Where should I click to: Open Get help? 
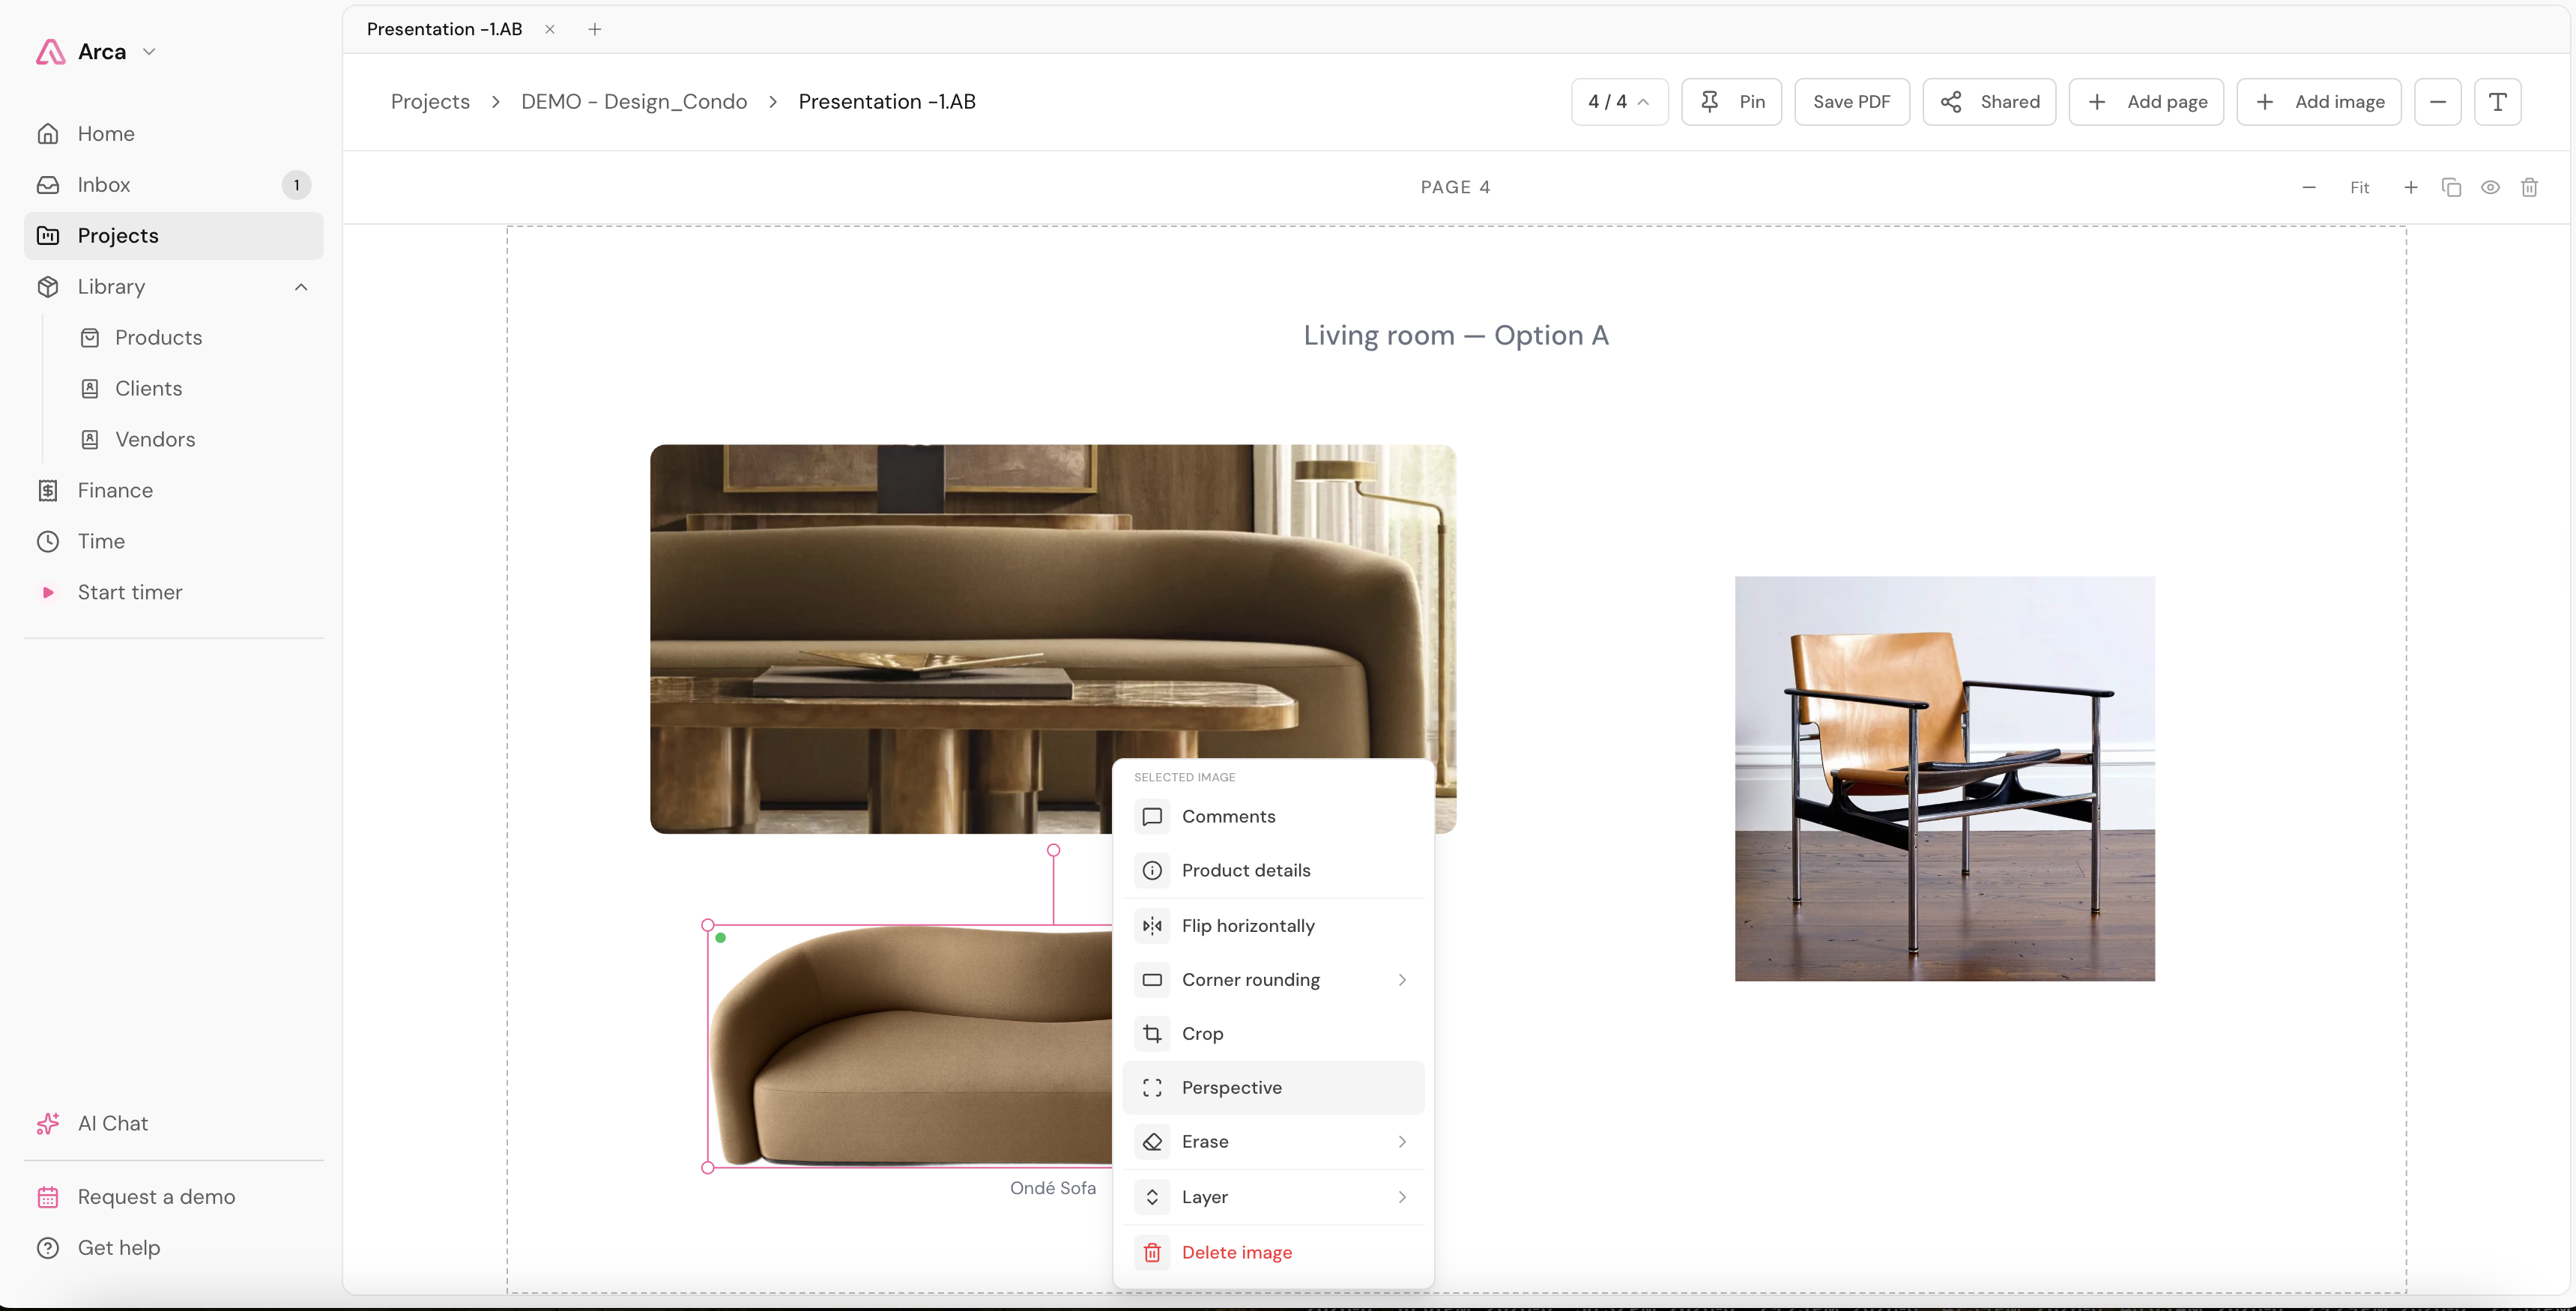click(173, 1248)
